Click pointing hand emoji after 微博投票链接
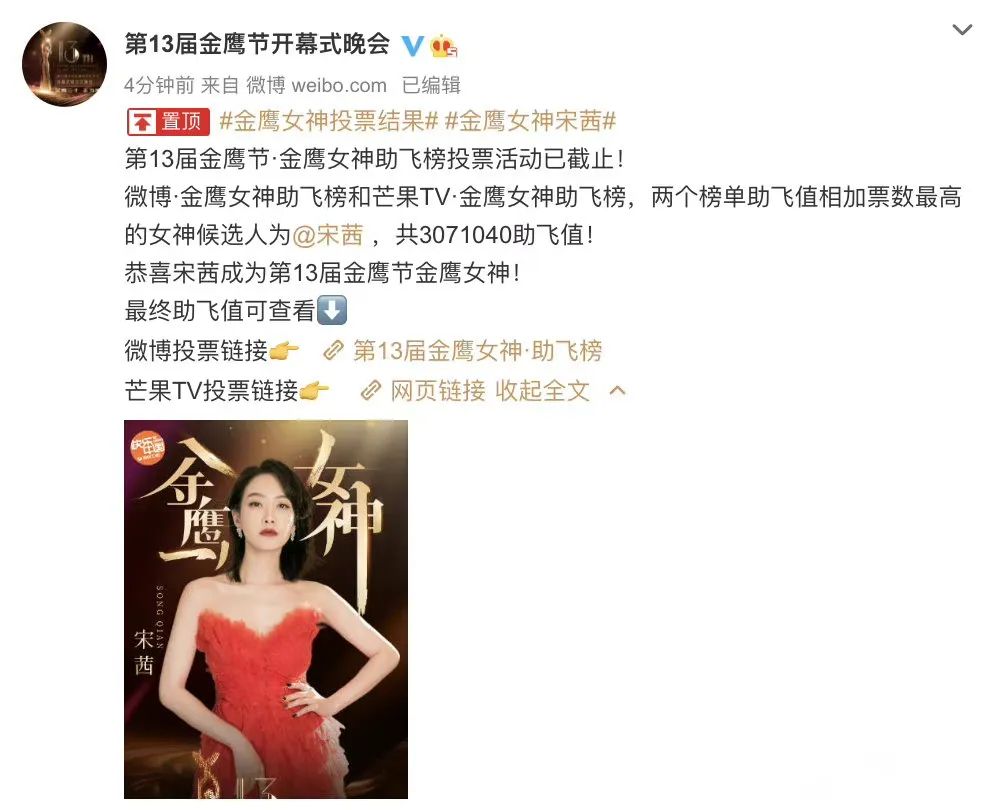 284,352
